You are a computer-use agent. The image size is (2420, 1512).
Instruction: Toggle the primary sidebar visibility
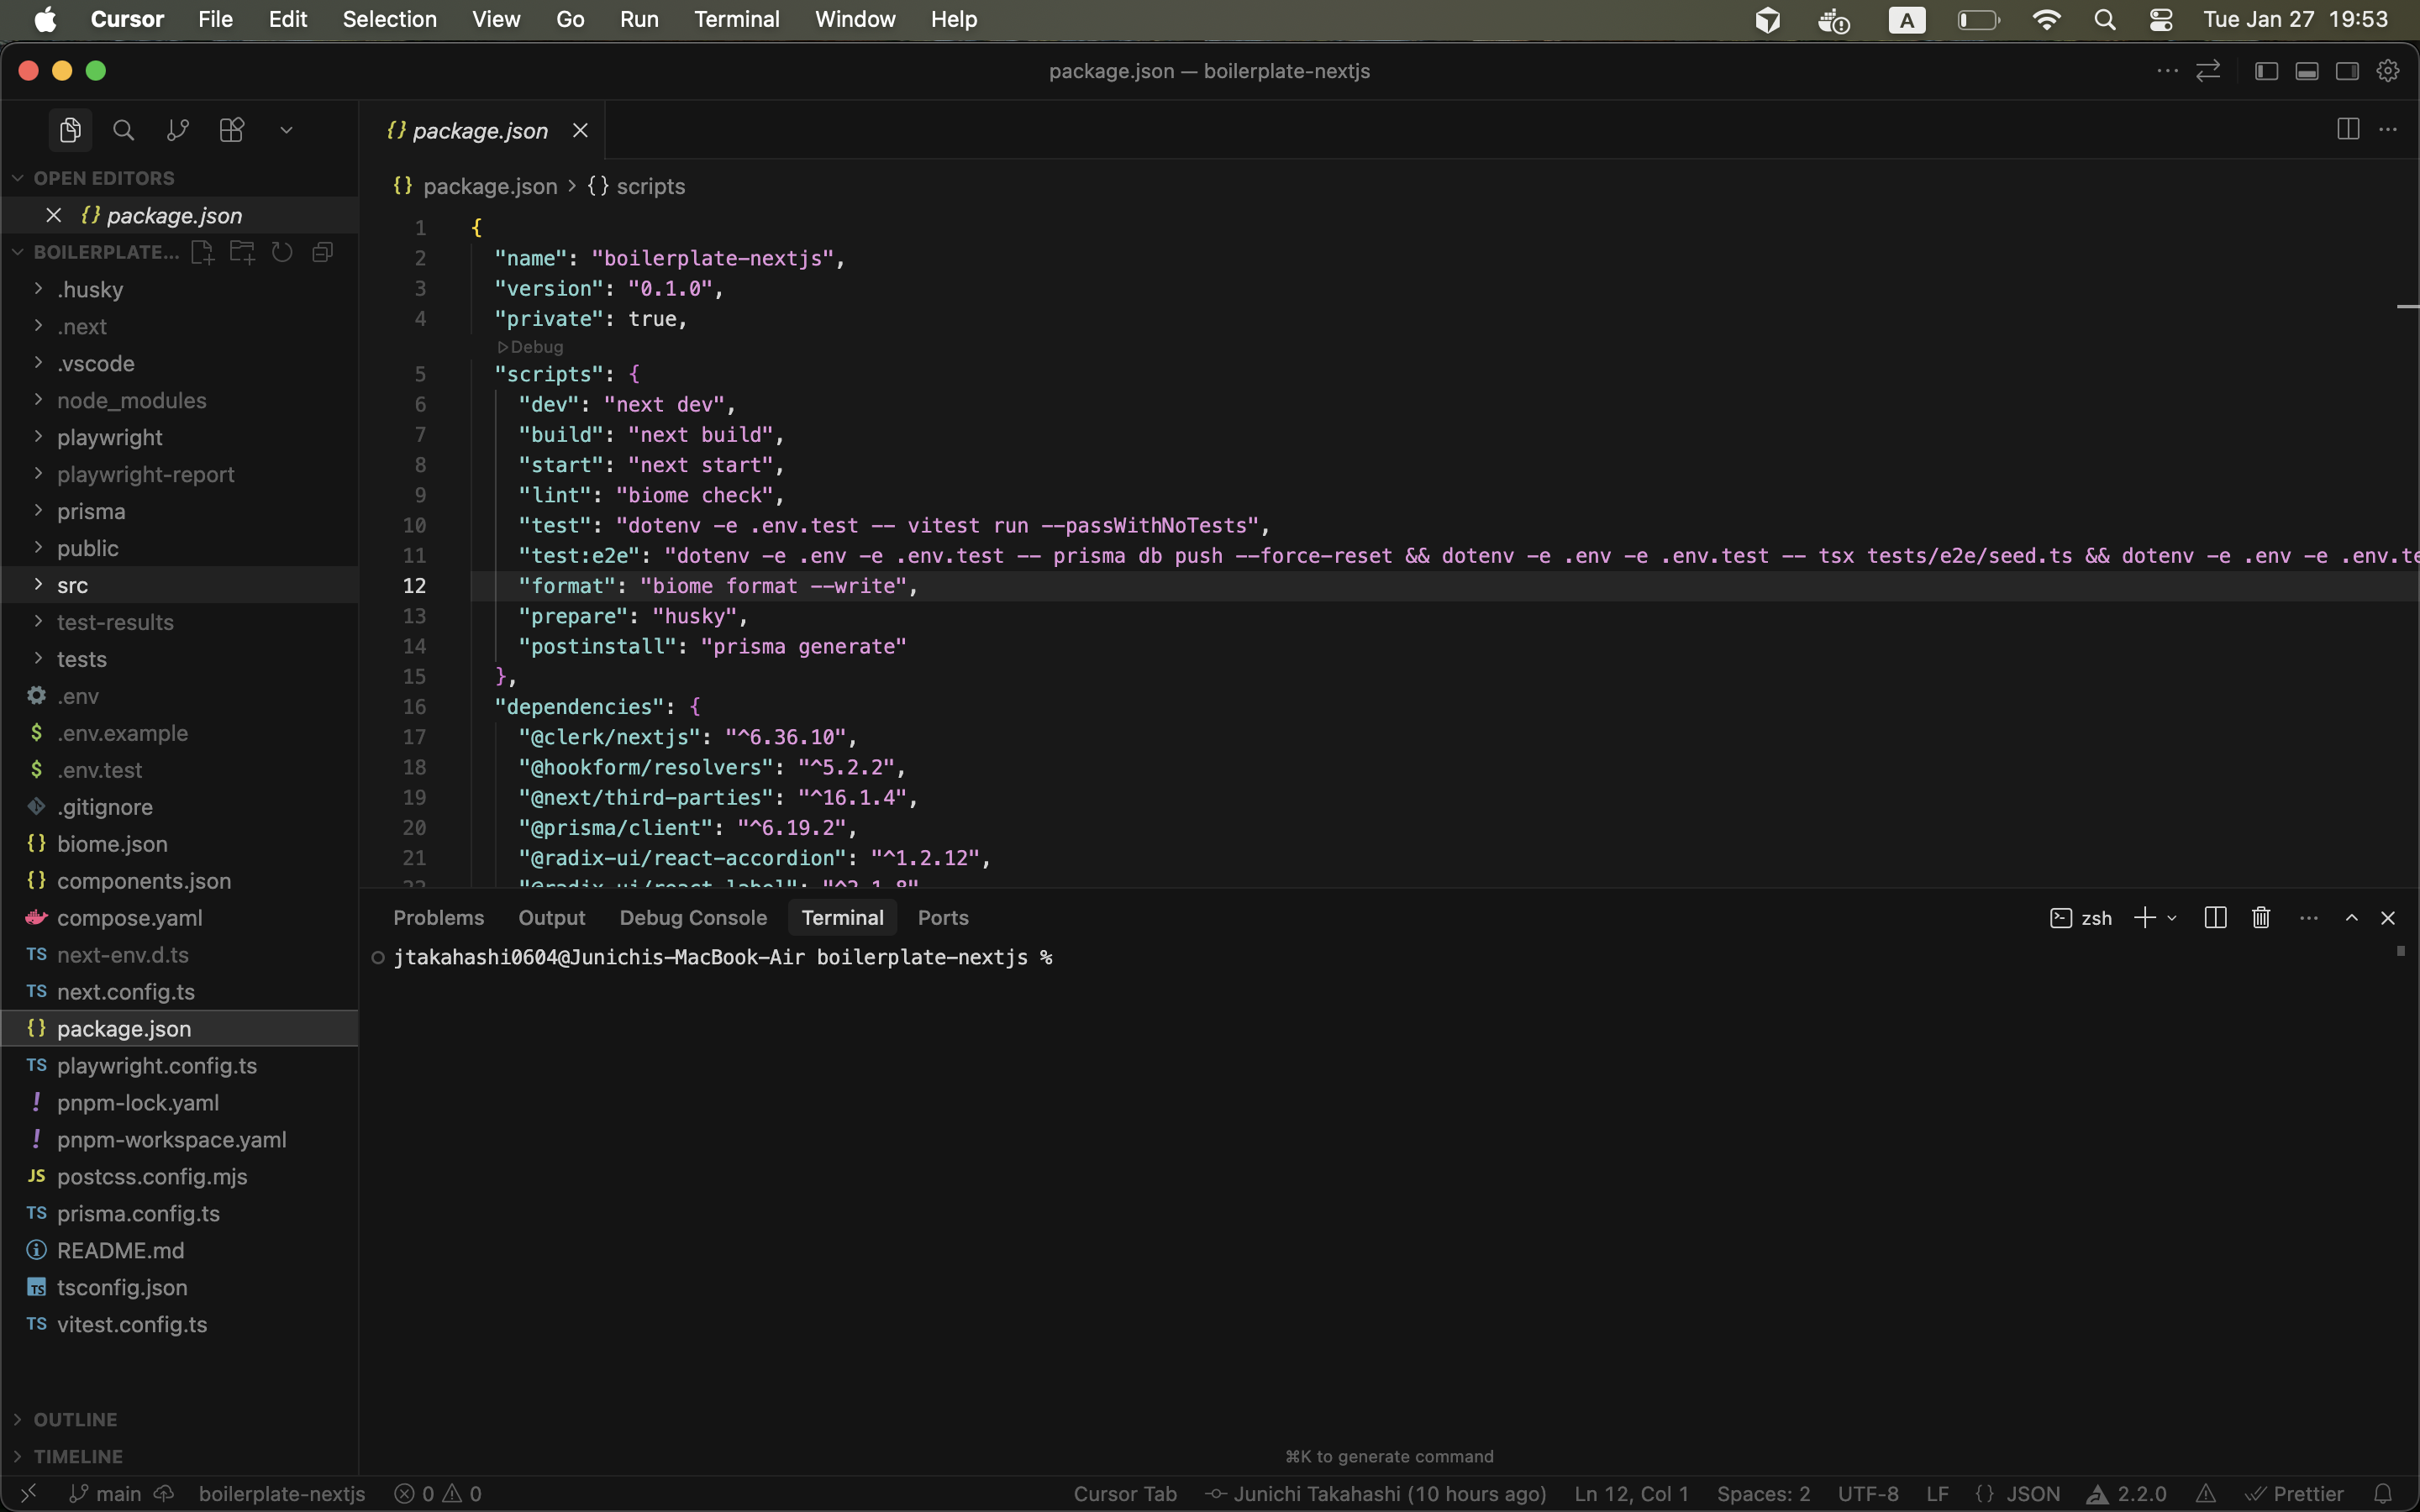pos(2266,71)
